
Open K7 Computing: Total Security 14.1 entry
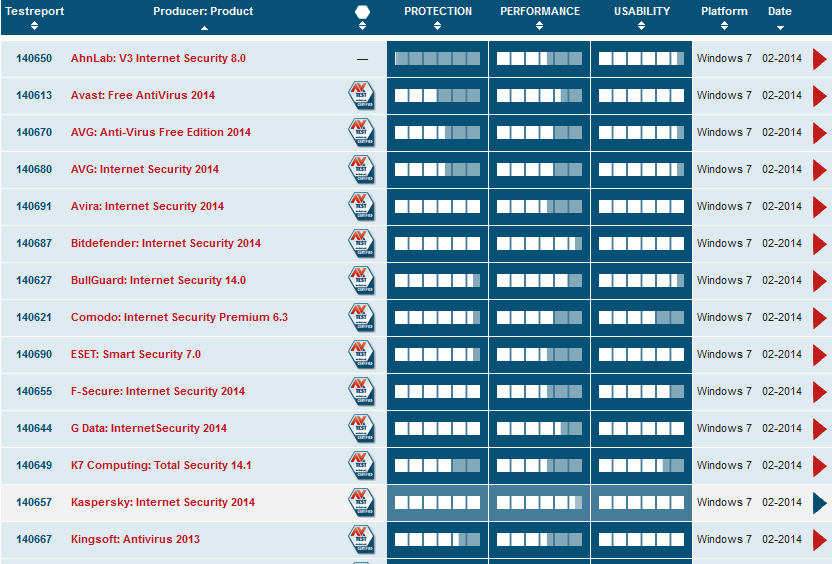pyautogui.click(x=161, y=465)
